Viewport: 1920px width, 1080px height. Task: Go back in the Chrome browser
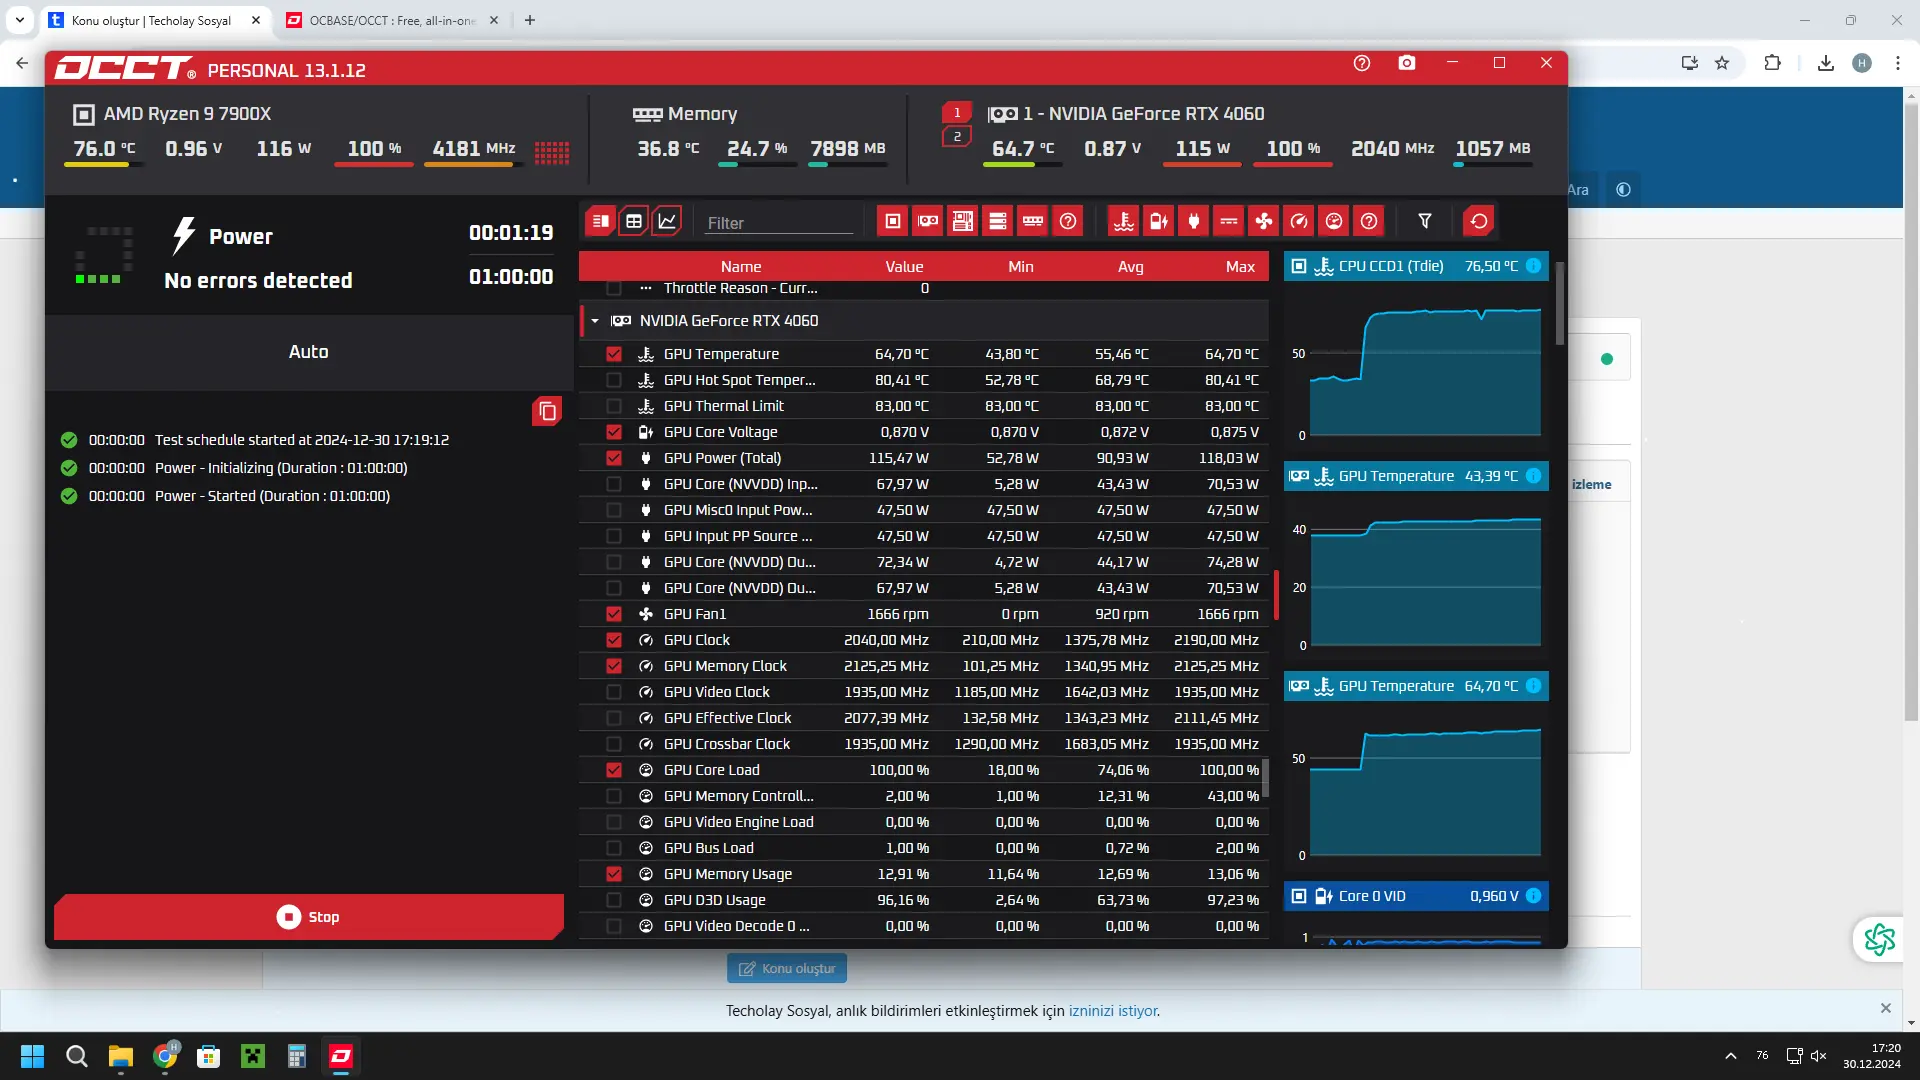(22, 63)
